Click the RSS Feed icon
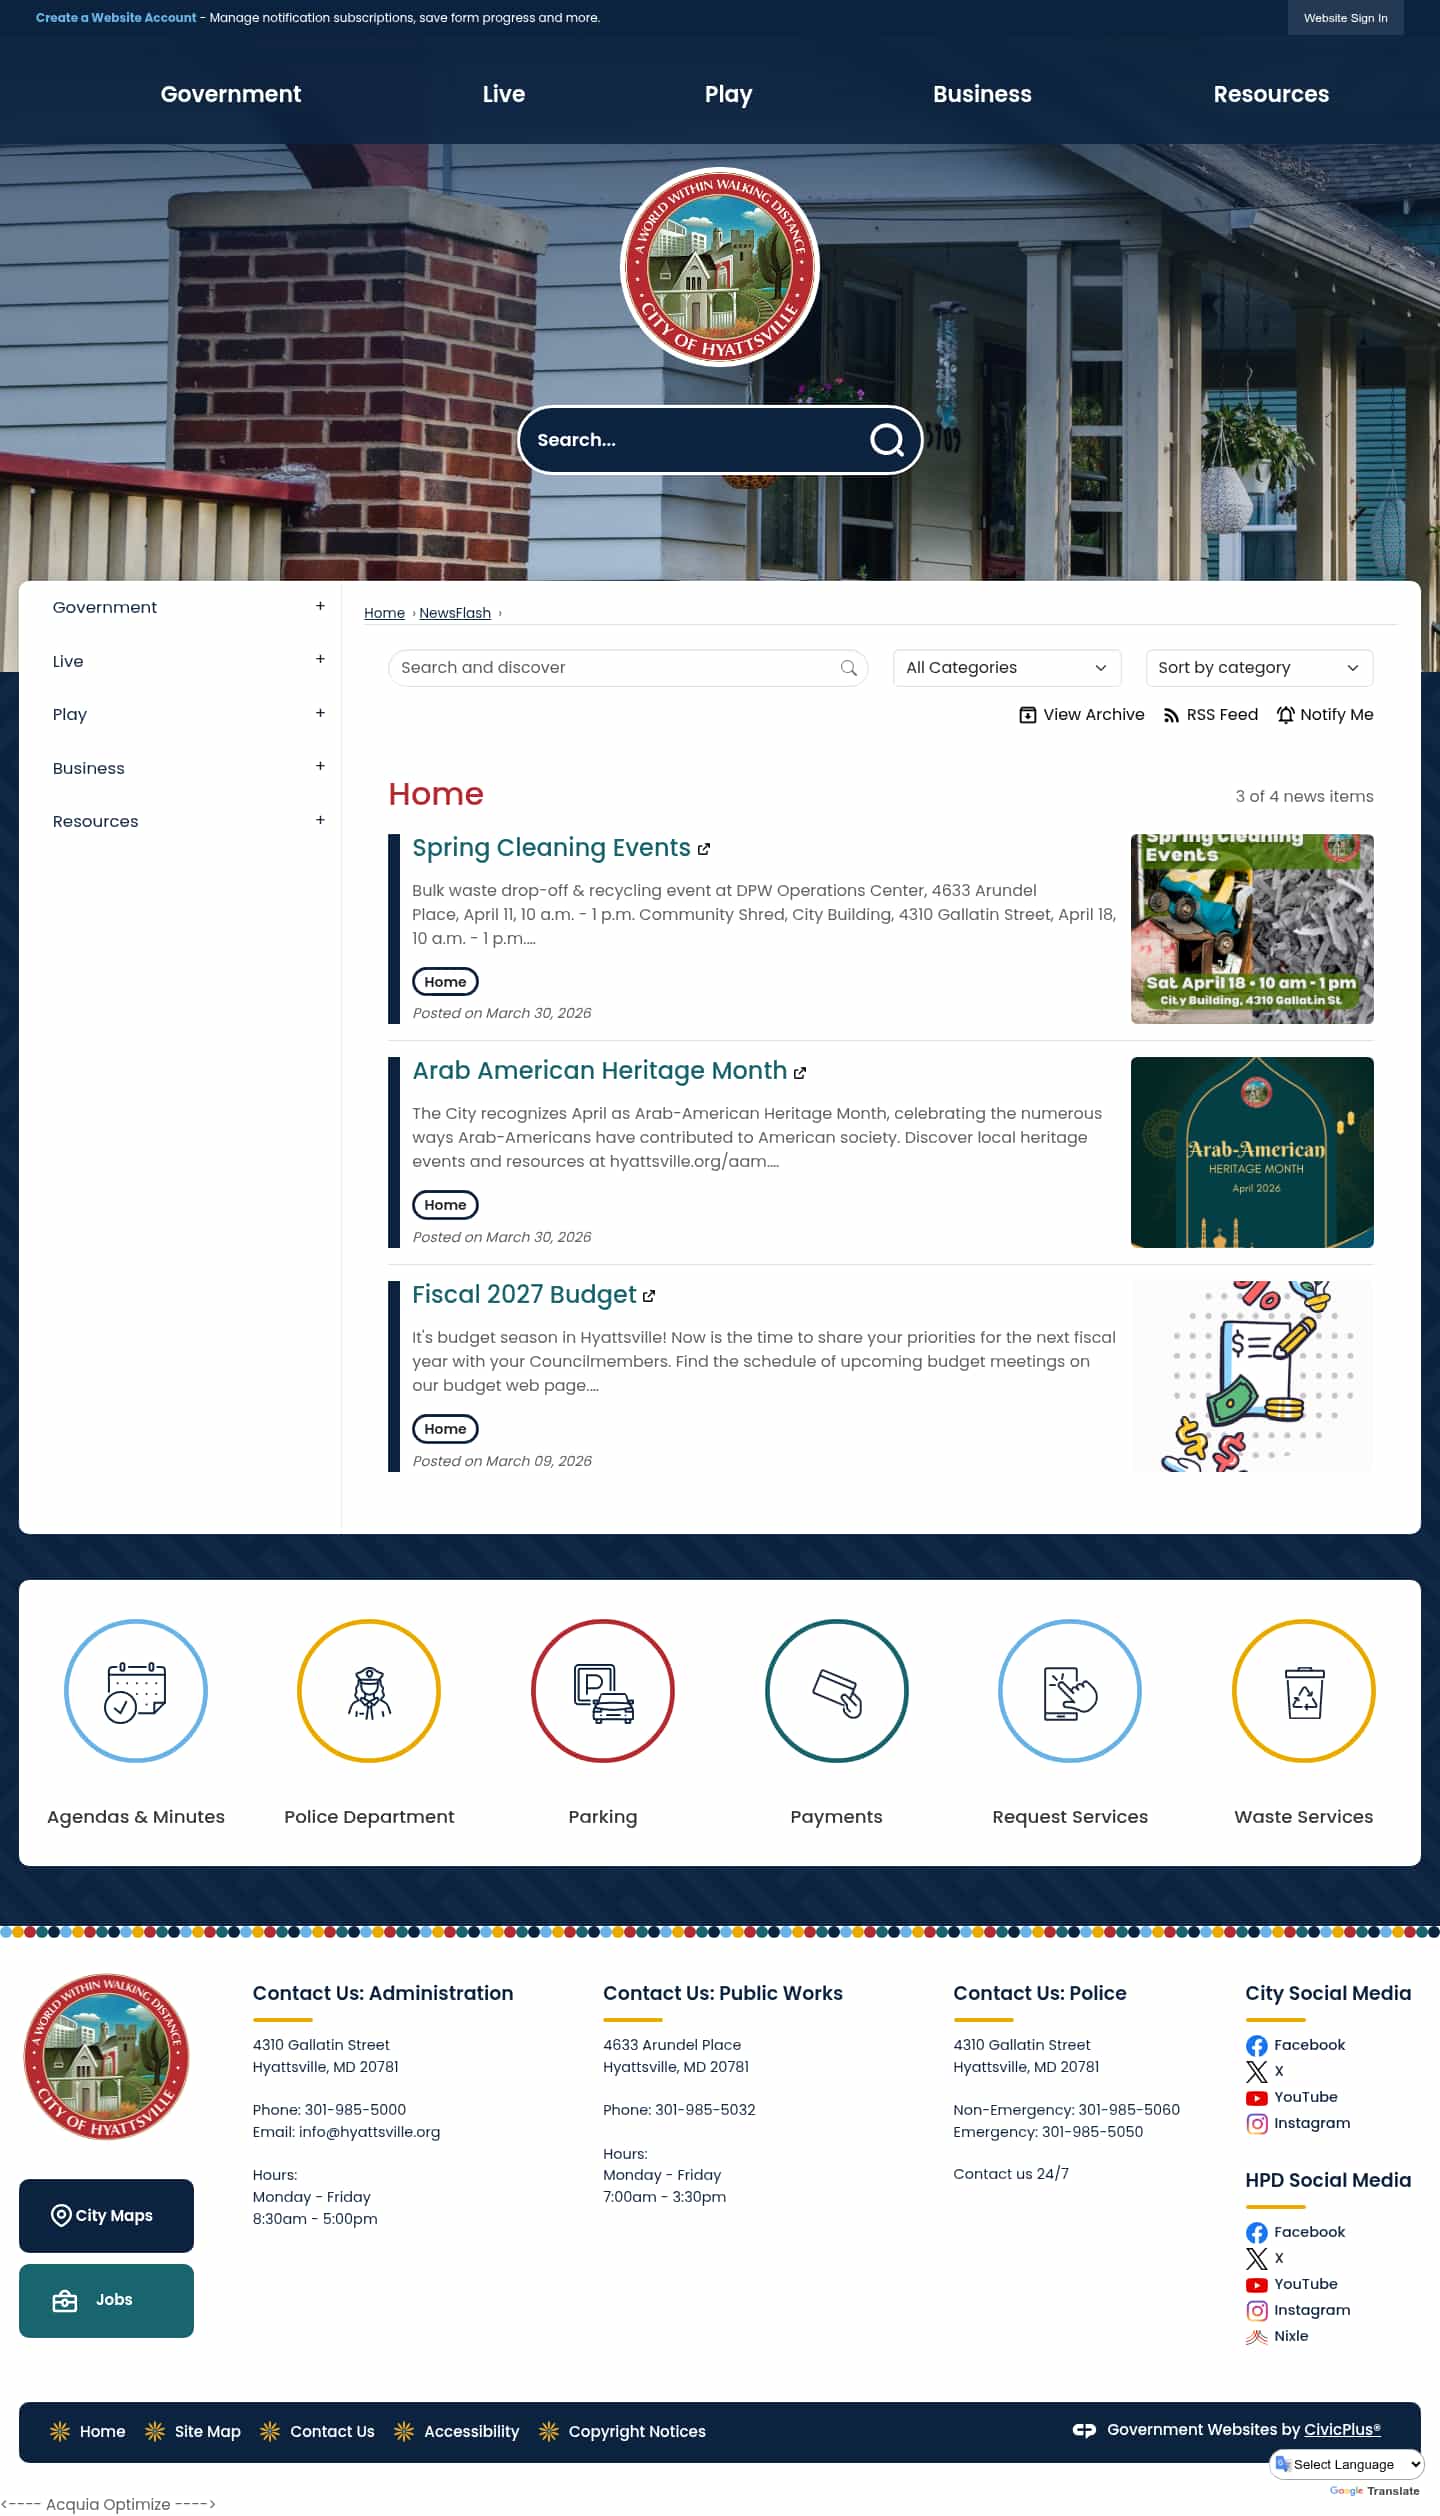Screen dimensions: 1440x2516 [x=1171, y=716]
